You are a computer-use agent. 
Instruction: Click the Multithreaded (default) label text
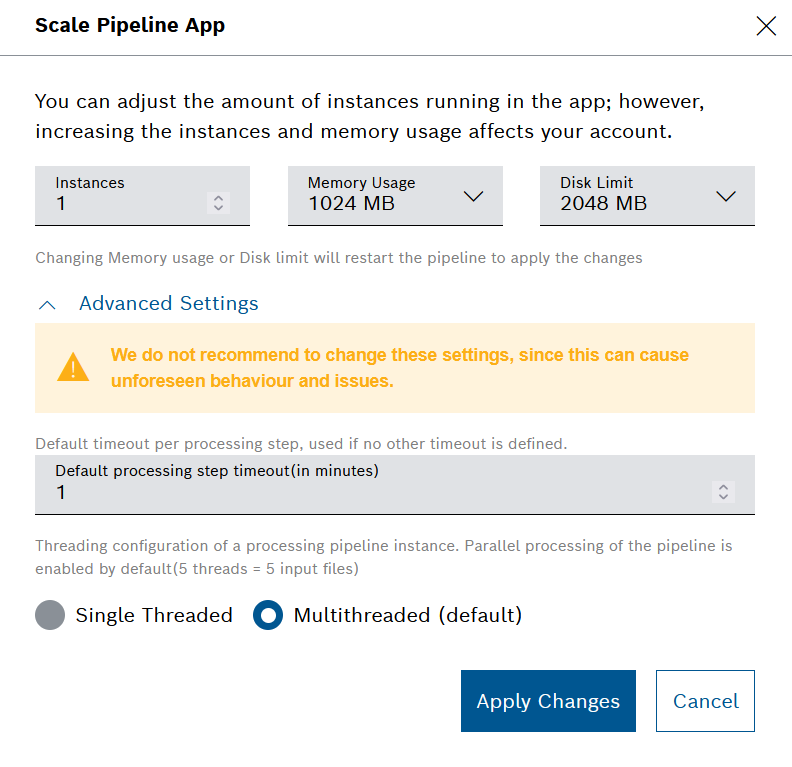pos(407,615)
